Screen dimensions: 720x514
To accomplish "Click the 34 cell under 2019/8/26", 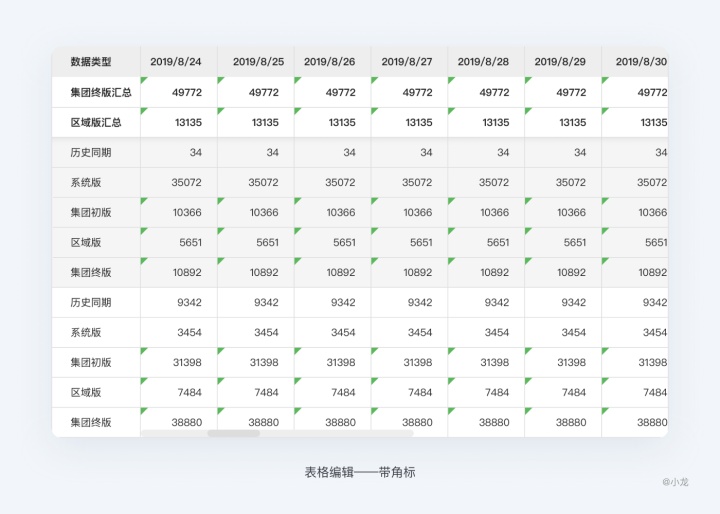I will click(332, 153).
